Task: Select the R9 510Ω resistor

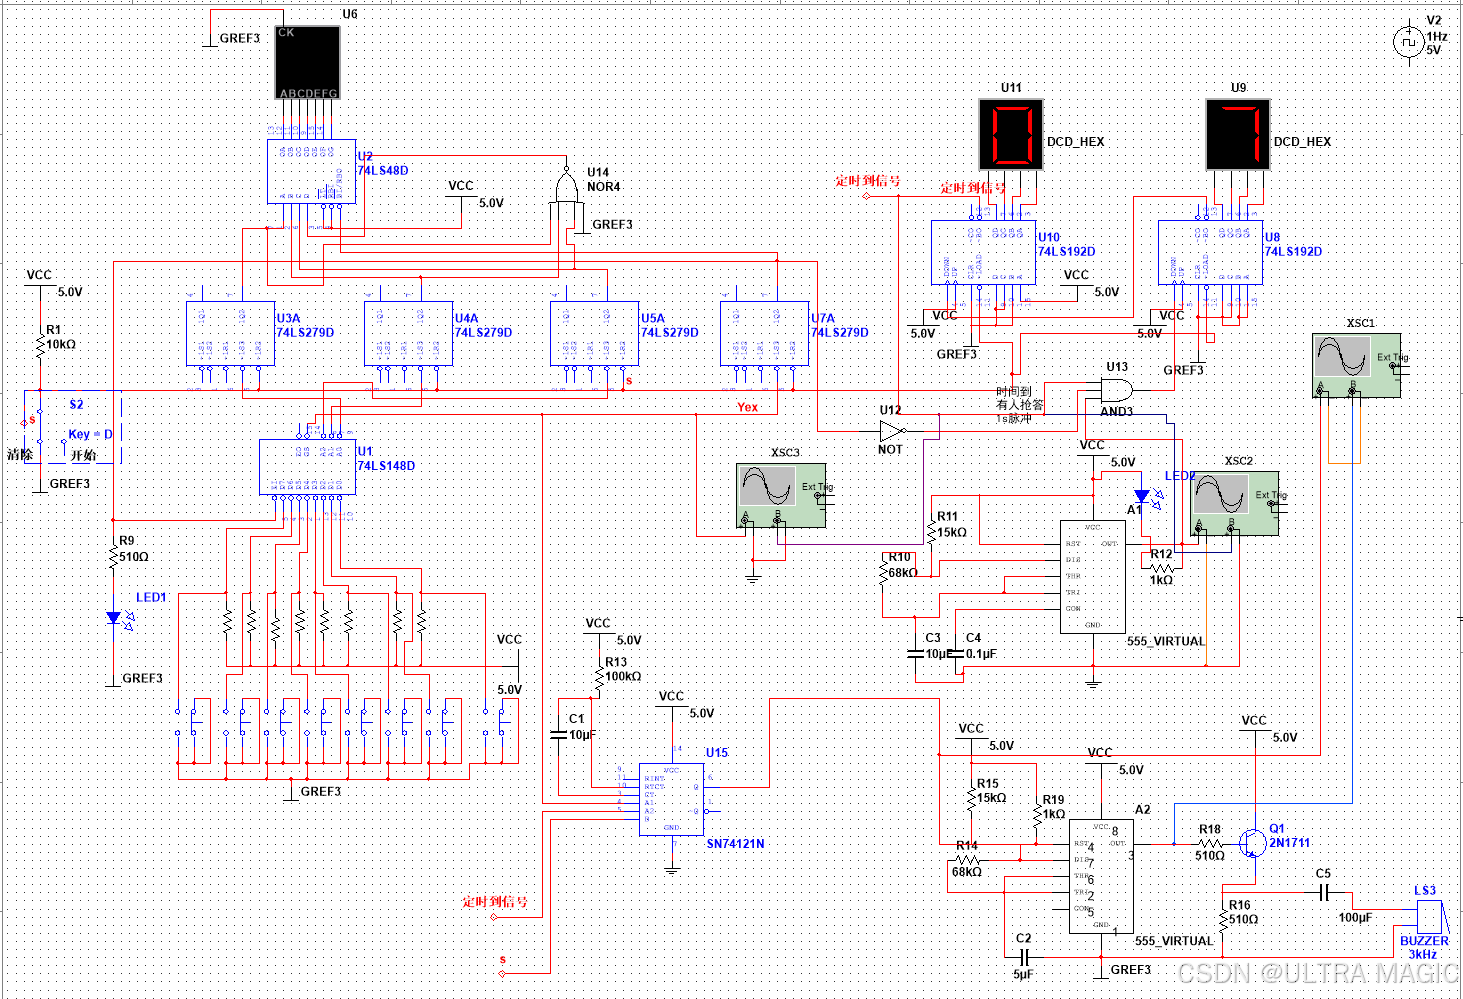Action: coord(114,557)
